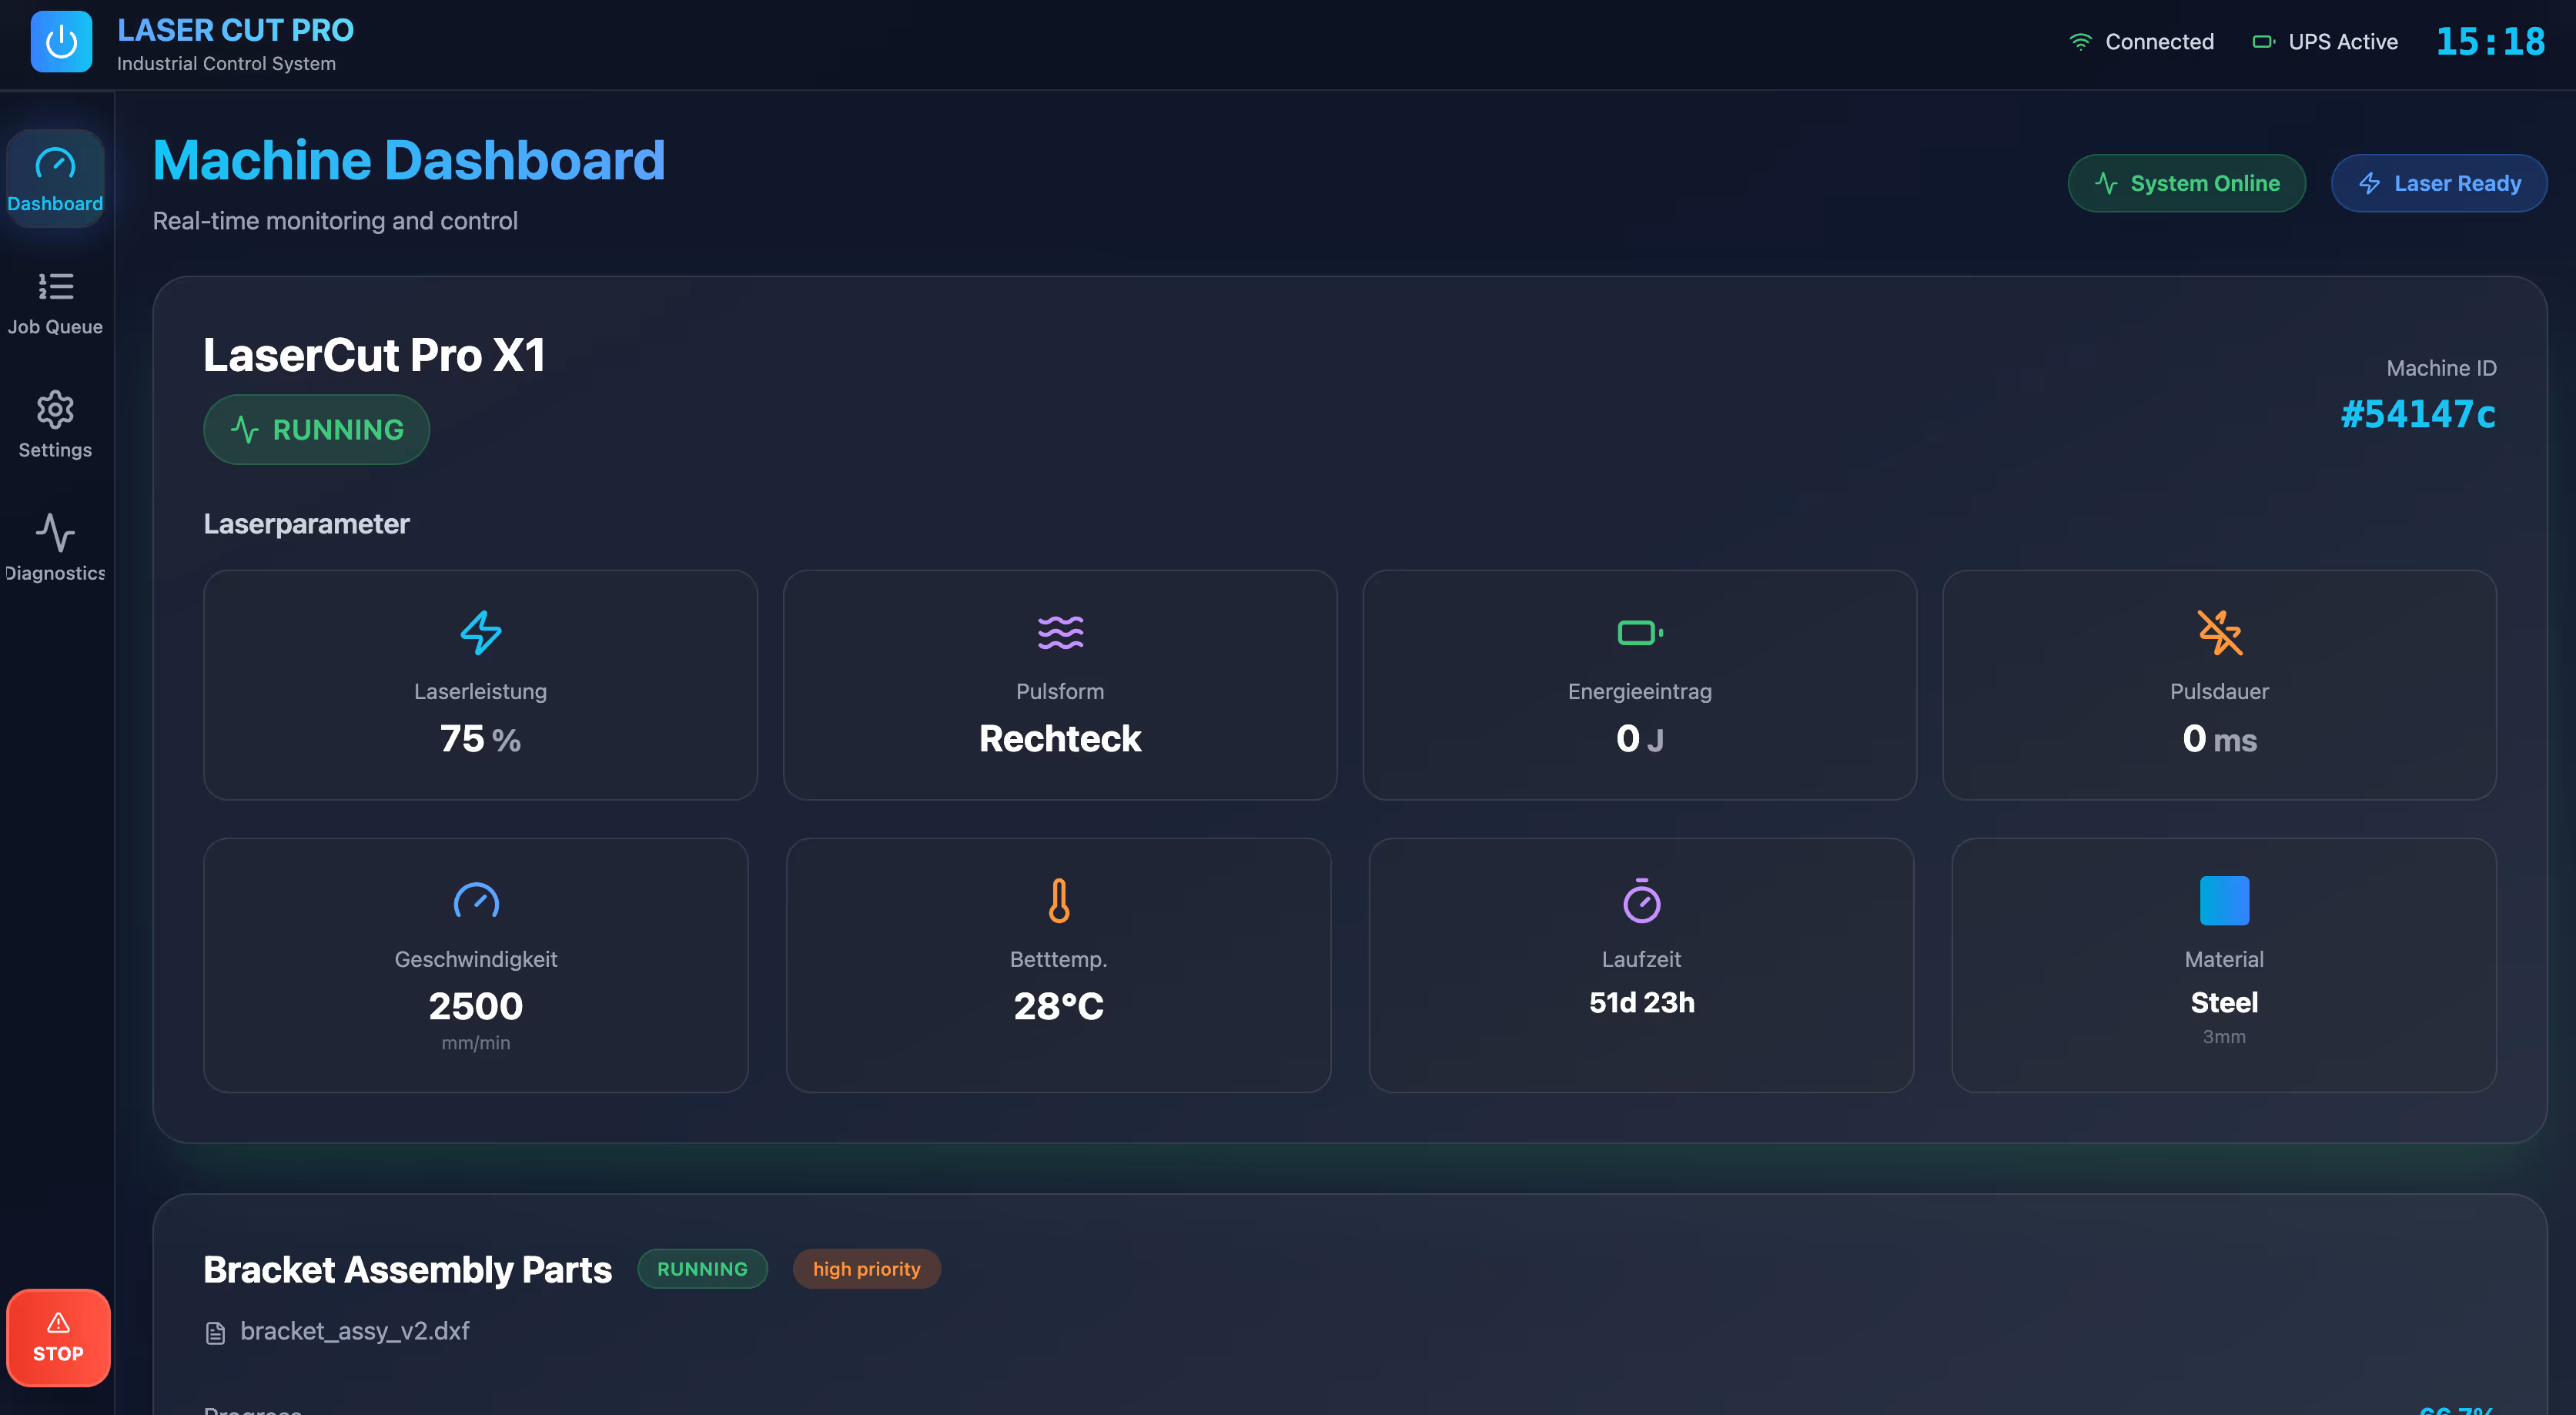Screen dimensions: 2576x1415
Task: Click the high priority job tag
Action: [866, 1268]
